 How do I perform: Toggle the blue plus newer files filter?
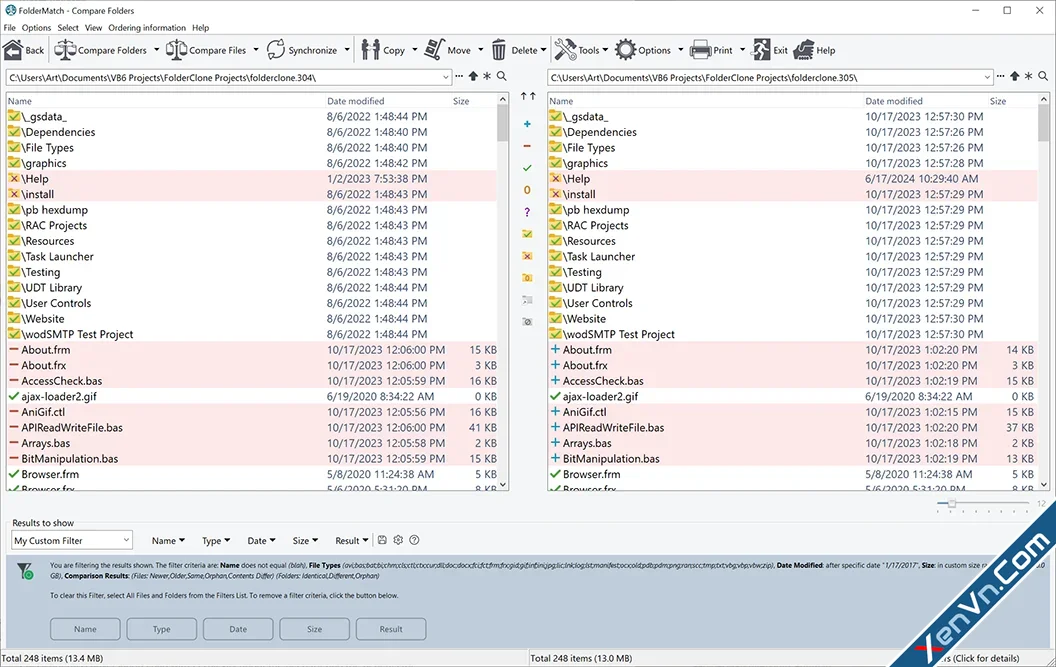click(527, 124)
